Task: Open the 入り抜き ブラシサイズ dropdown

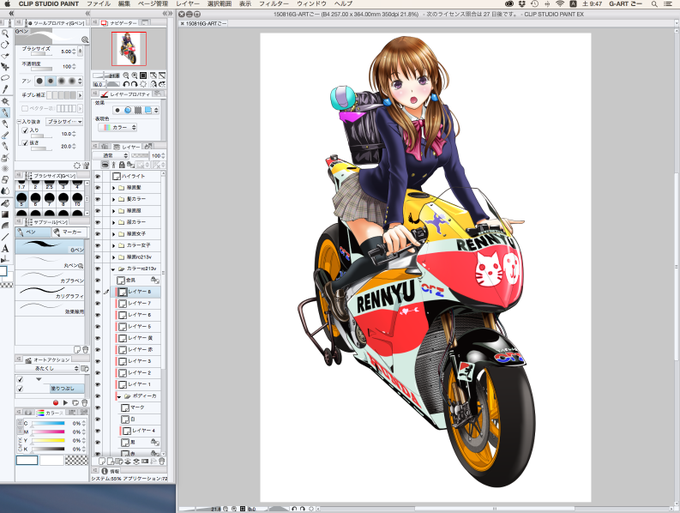Action: pyautogui.click(x=64, y=121)
